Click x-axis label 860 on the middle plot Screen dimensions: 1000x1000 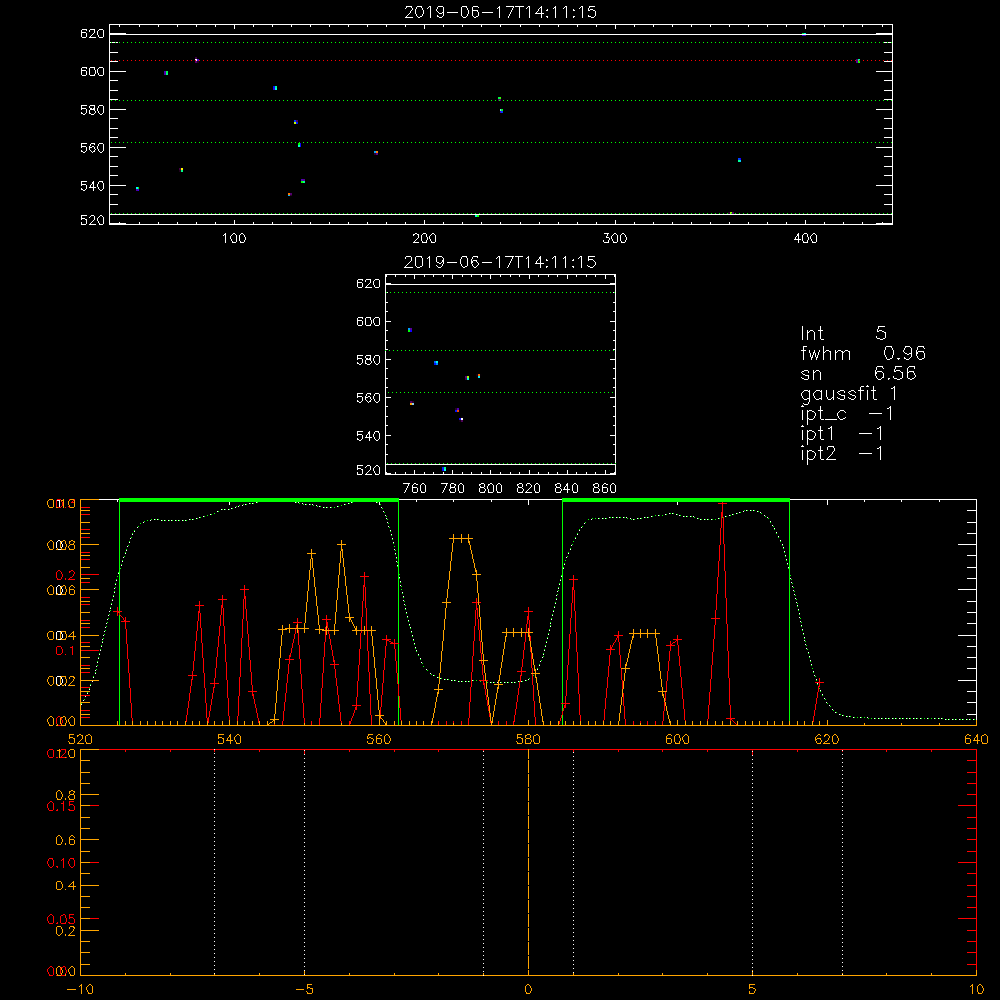605,489
